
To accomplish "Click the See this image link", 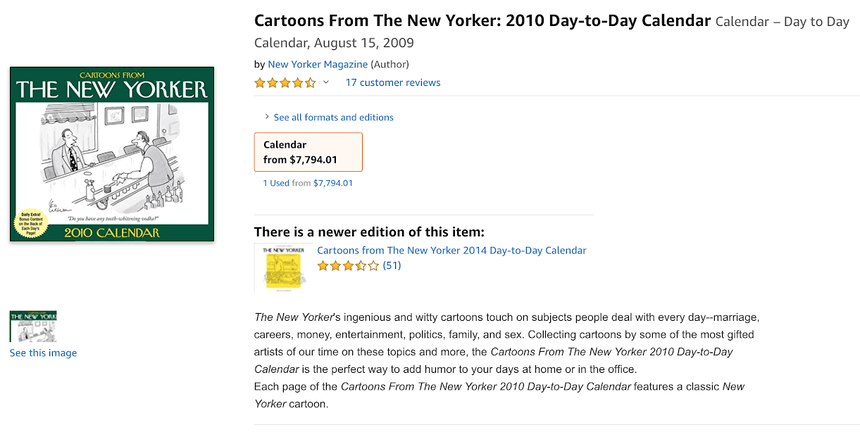I will pyautogui.click(x=43, y=353).
